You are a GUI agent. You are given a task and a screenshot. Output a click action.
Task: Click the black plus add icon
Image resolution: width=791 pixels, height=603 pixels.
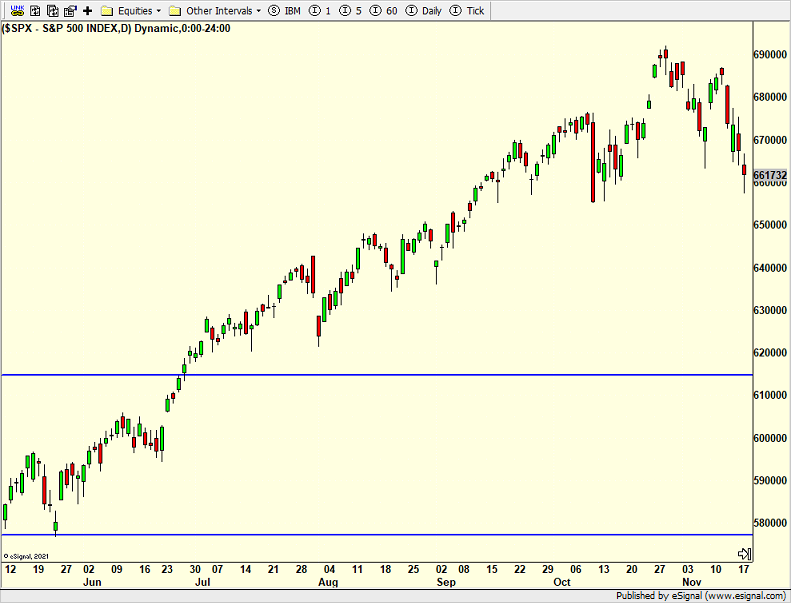click(x=88, y=10)
